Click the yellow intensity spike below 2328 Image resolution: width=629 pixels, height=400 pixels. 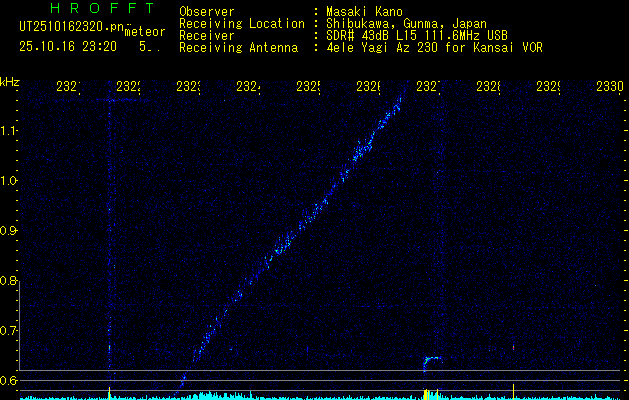[513, 391]
